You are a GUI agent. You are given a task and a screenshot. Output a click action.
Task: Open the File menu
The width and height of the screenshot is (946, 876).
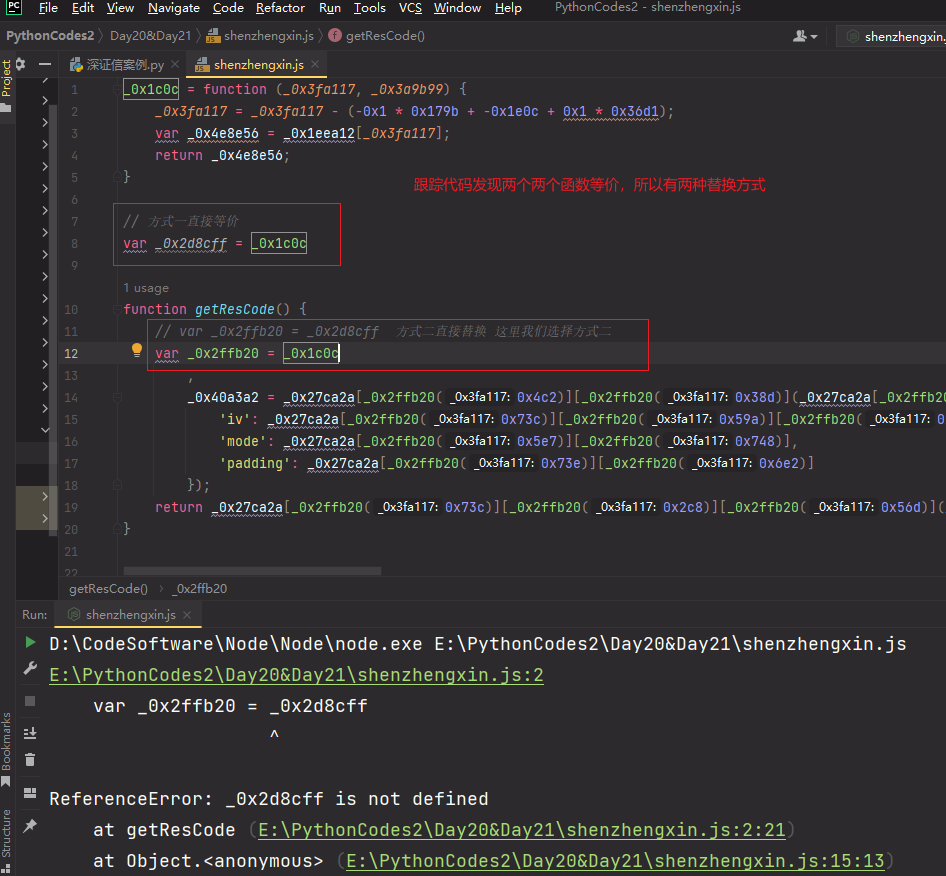[x=48, y=8]
